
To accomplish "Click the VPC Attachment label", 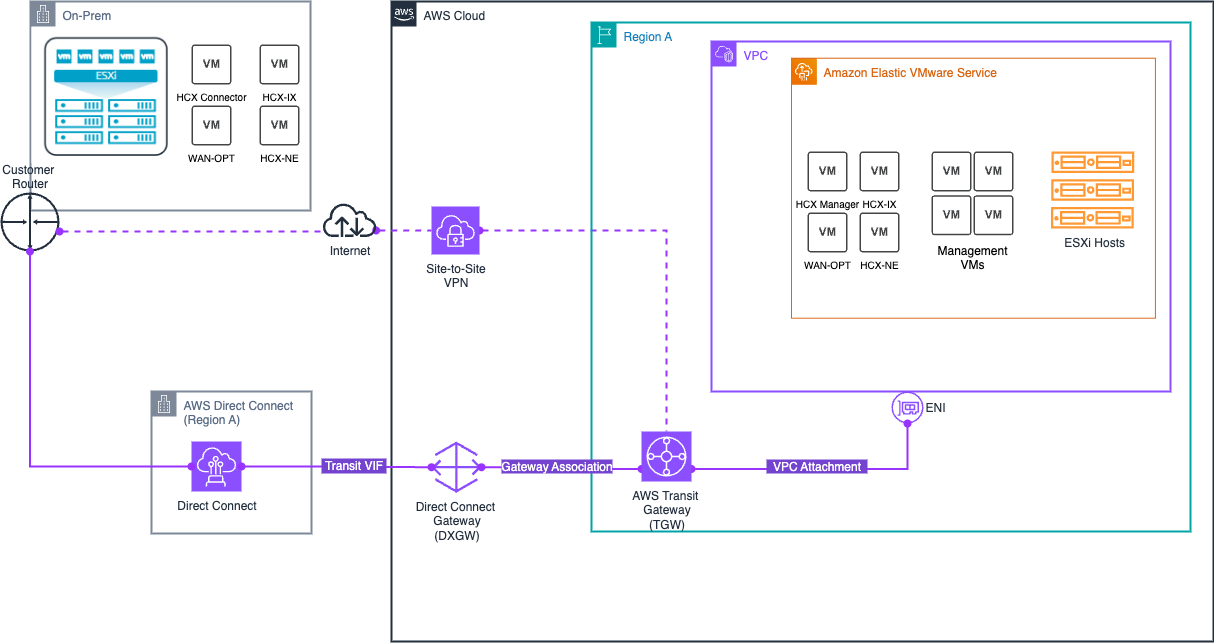I will pyautogui.click(x=816, y=466).
